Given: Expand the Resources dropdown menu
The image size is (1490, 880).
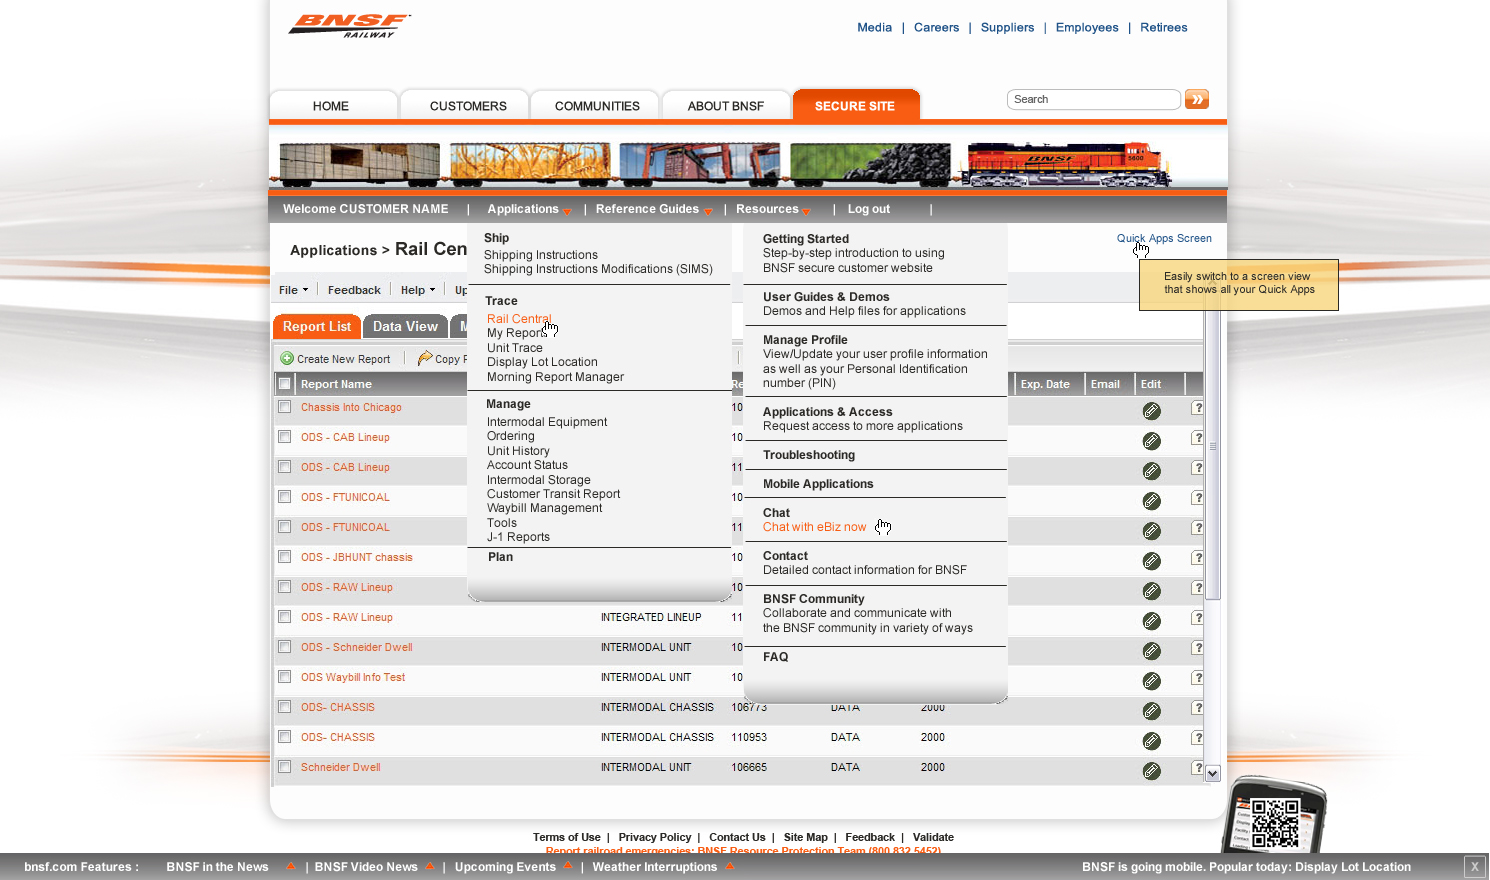Looking at the screenshot, I should point(773,209).
